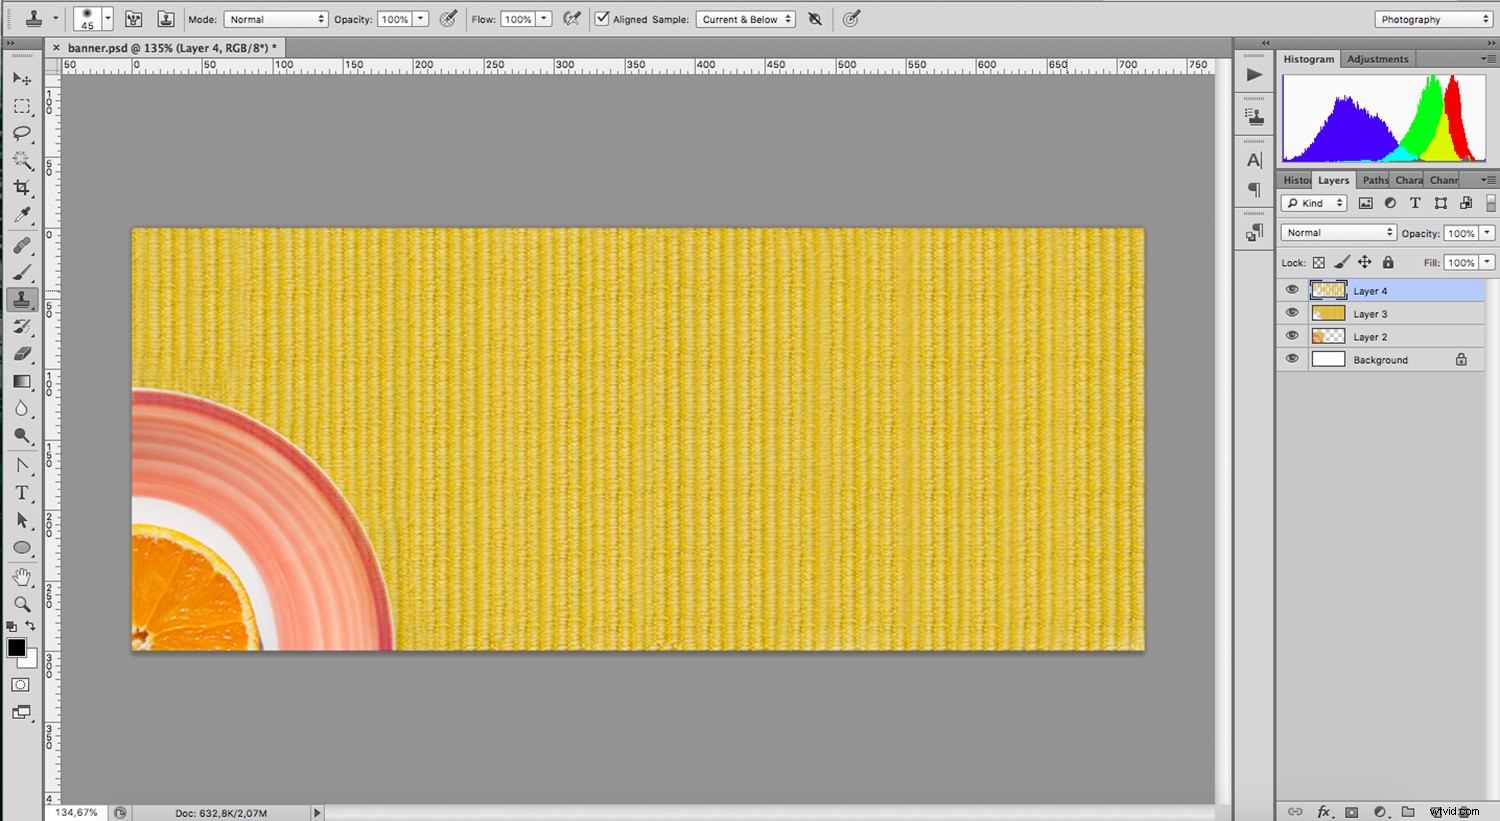This screenshot has height=821, width=1500.
Task: Switch to the Paths tab
Action: tap(1374, 179)
